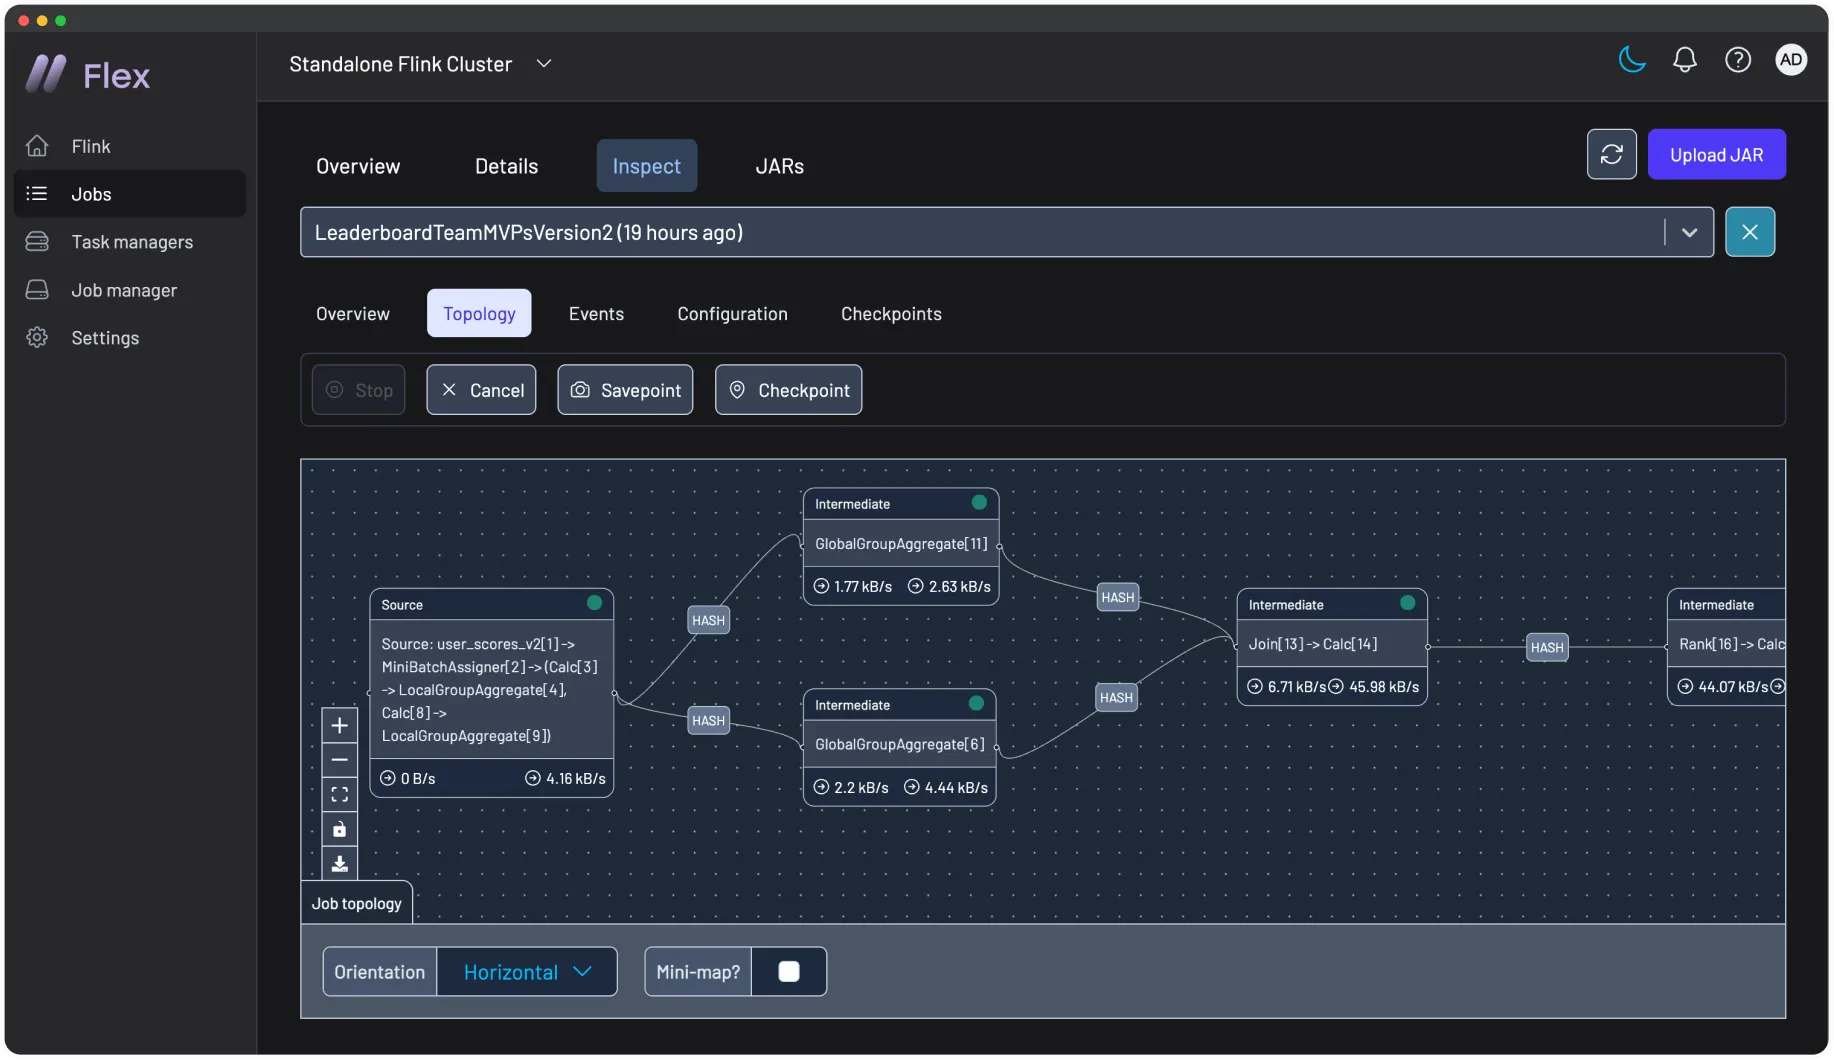Zoom in the topology graph
The width and height of the screenshot is (1834, 1060).
(x=340, y=725)
